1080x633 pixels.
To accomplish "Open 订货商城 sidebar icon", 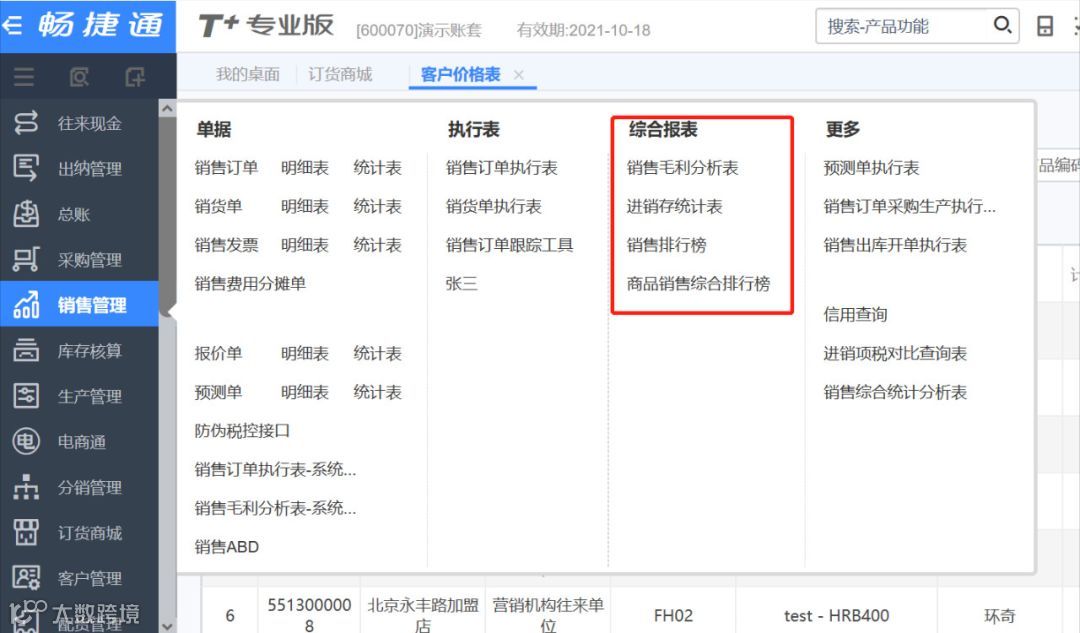I will tap(26, 532).
